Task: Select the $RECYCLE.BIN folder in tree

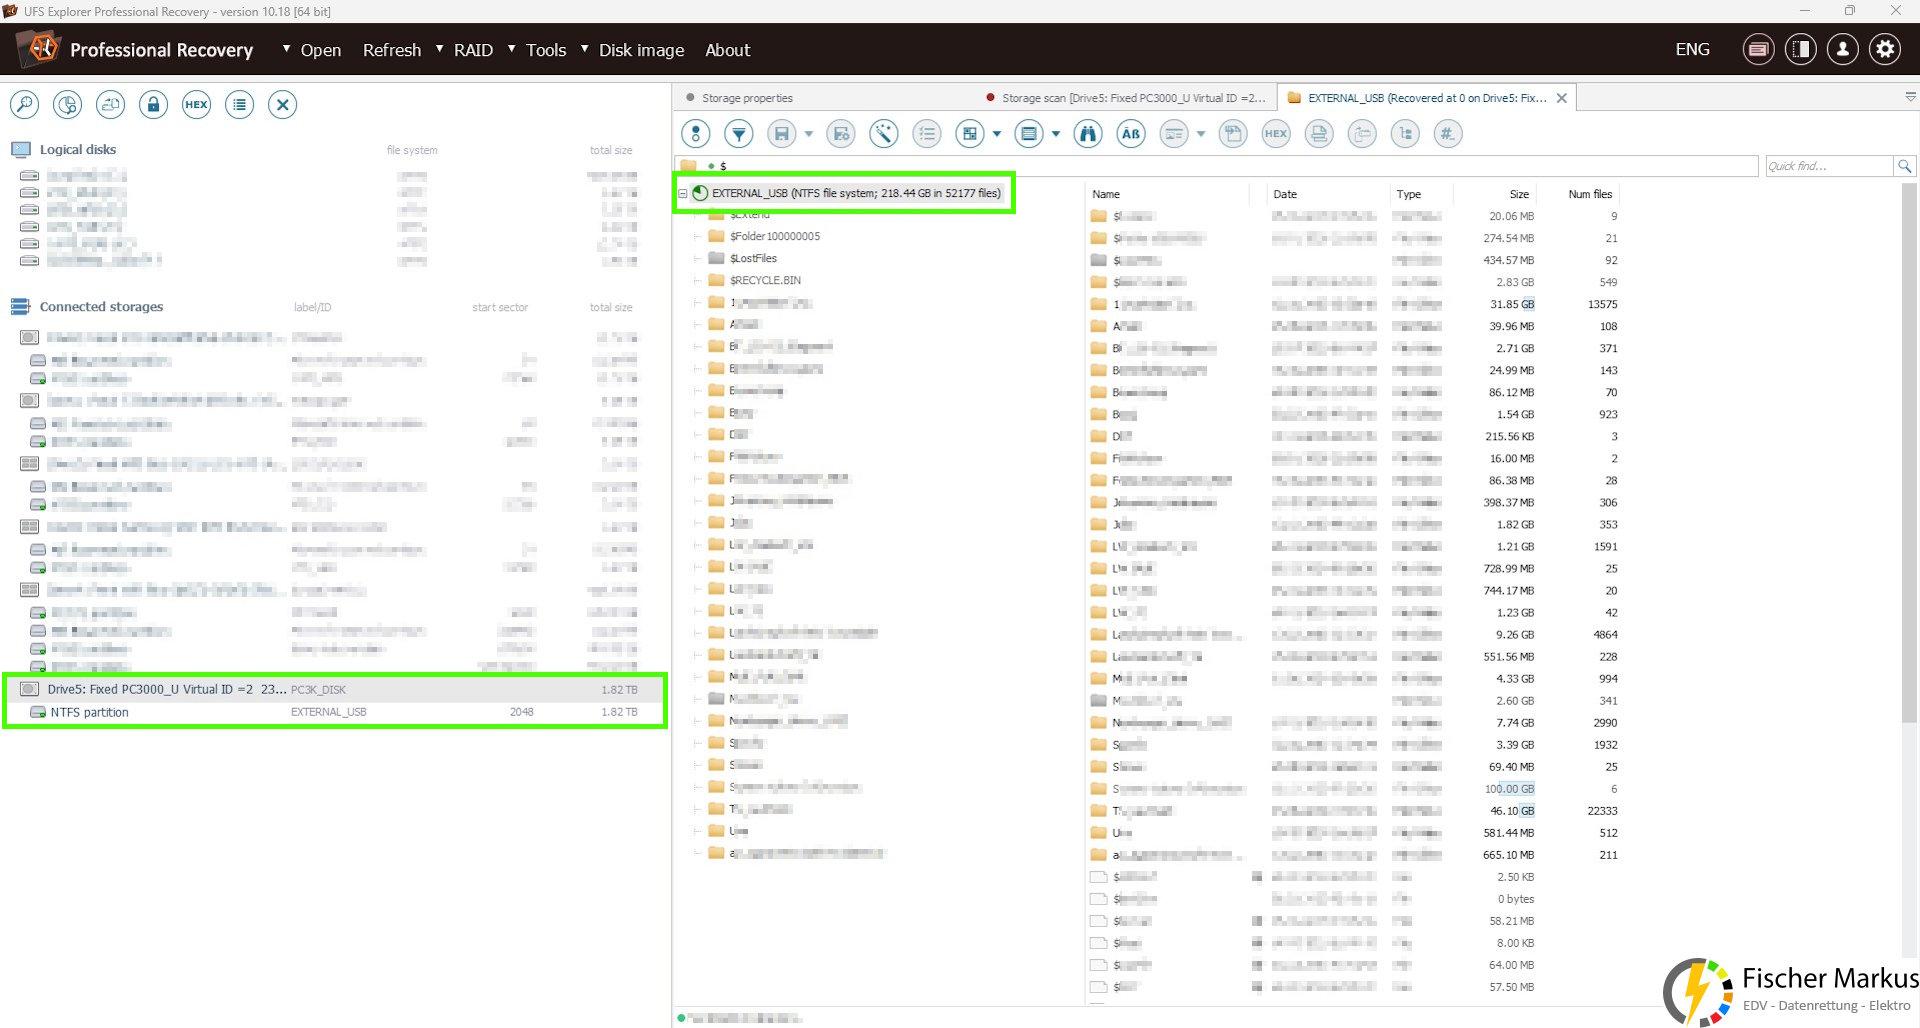Action: click(x=764, y=280)
